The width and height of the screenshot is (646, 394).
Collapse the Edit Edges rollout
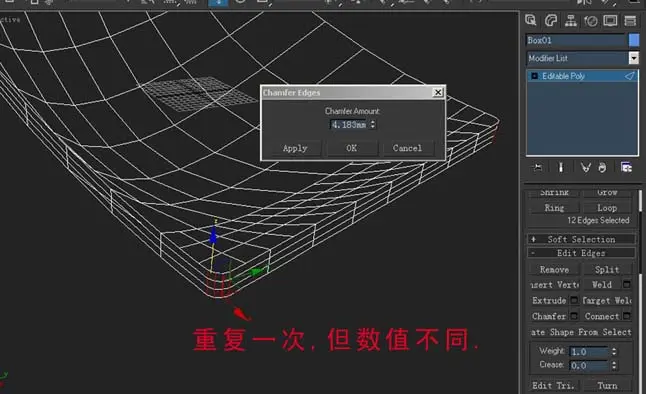click(581, 253)
